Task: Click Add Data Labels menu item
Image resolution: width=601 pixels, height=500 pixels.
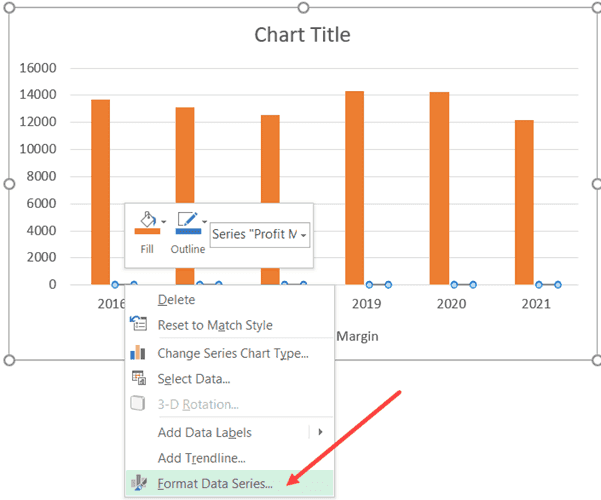Action: click(204, 432)
